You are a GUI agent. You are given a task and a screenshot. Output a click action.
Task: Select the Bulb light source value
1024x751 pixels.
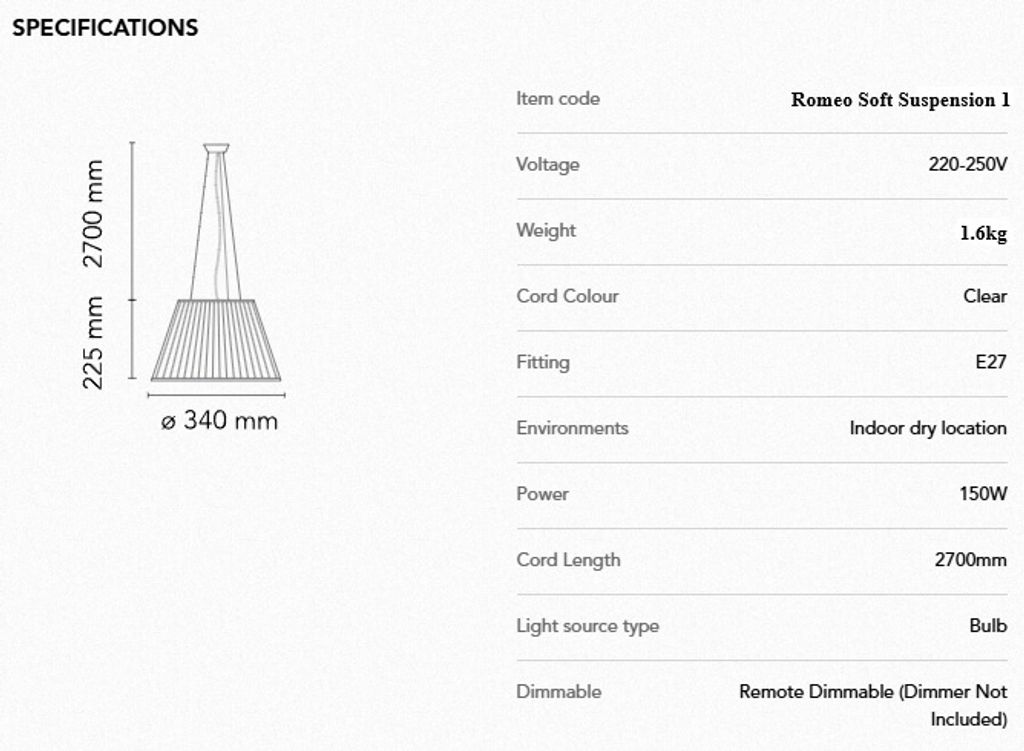(x=987, y=626)
